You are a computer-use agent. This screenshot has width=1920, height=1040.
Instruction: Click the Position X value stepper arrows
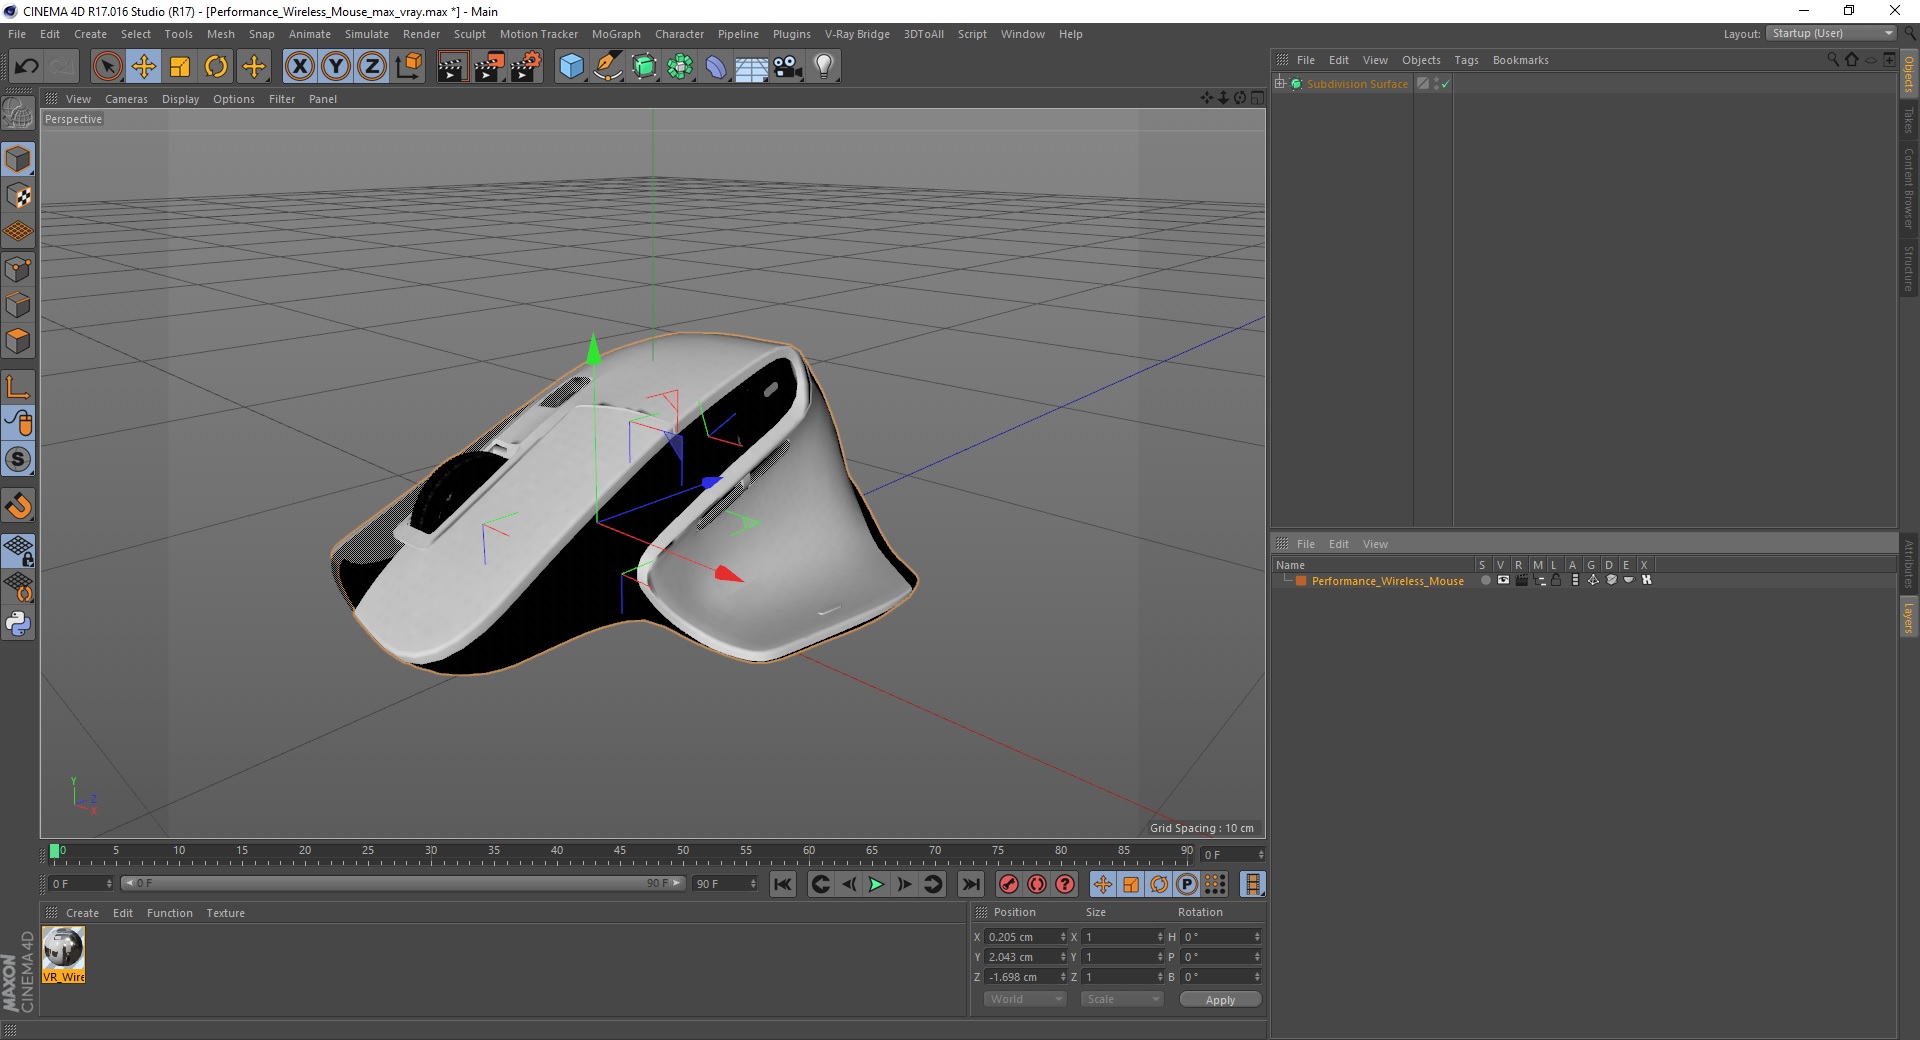(x=1063, y=937)
